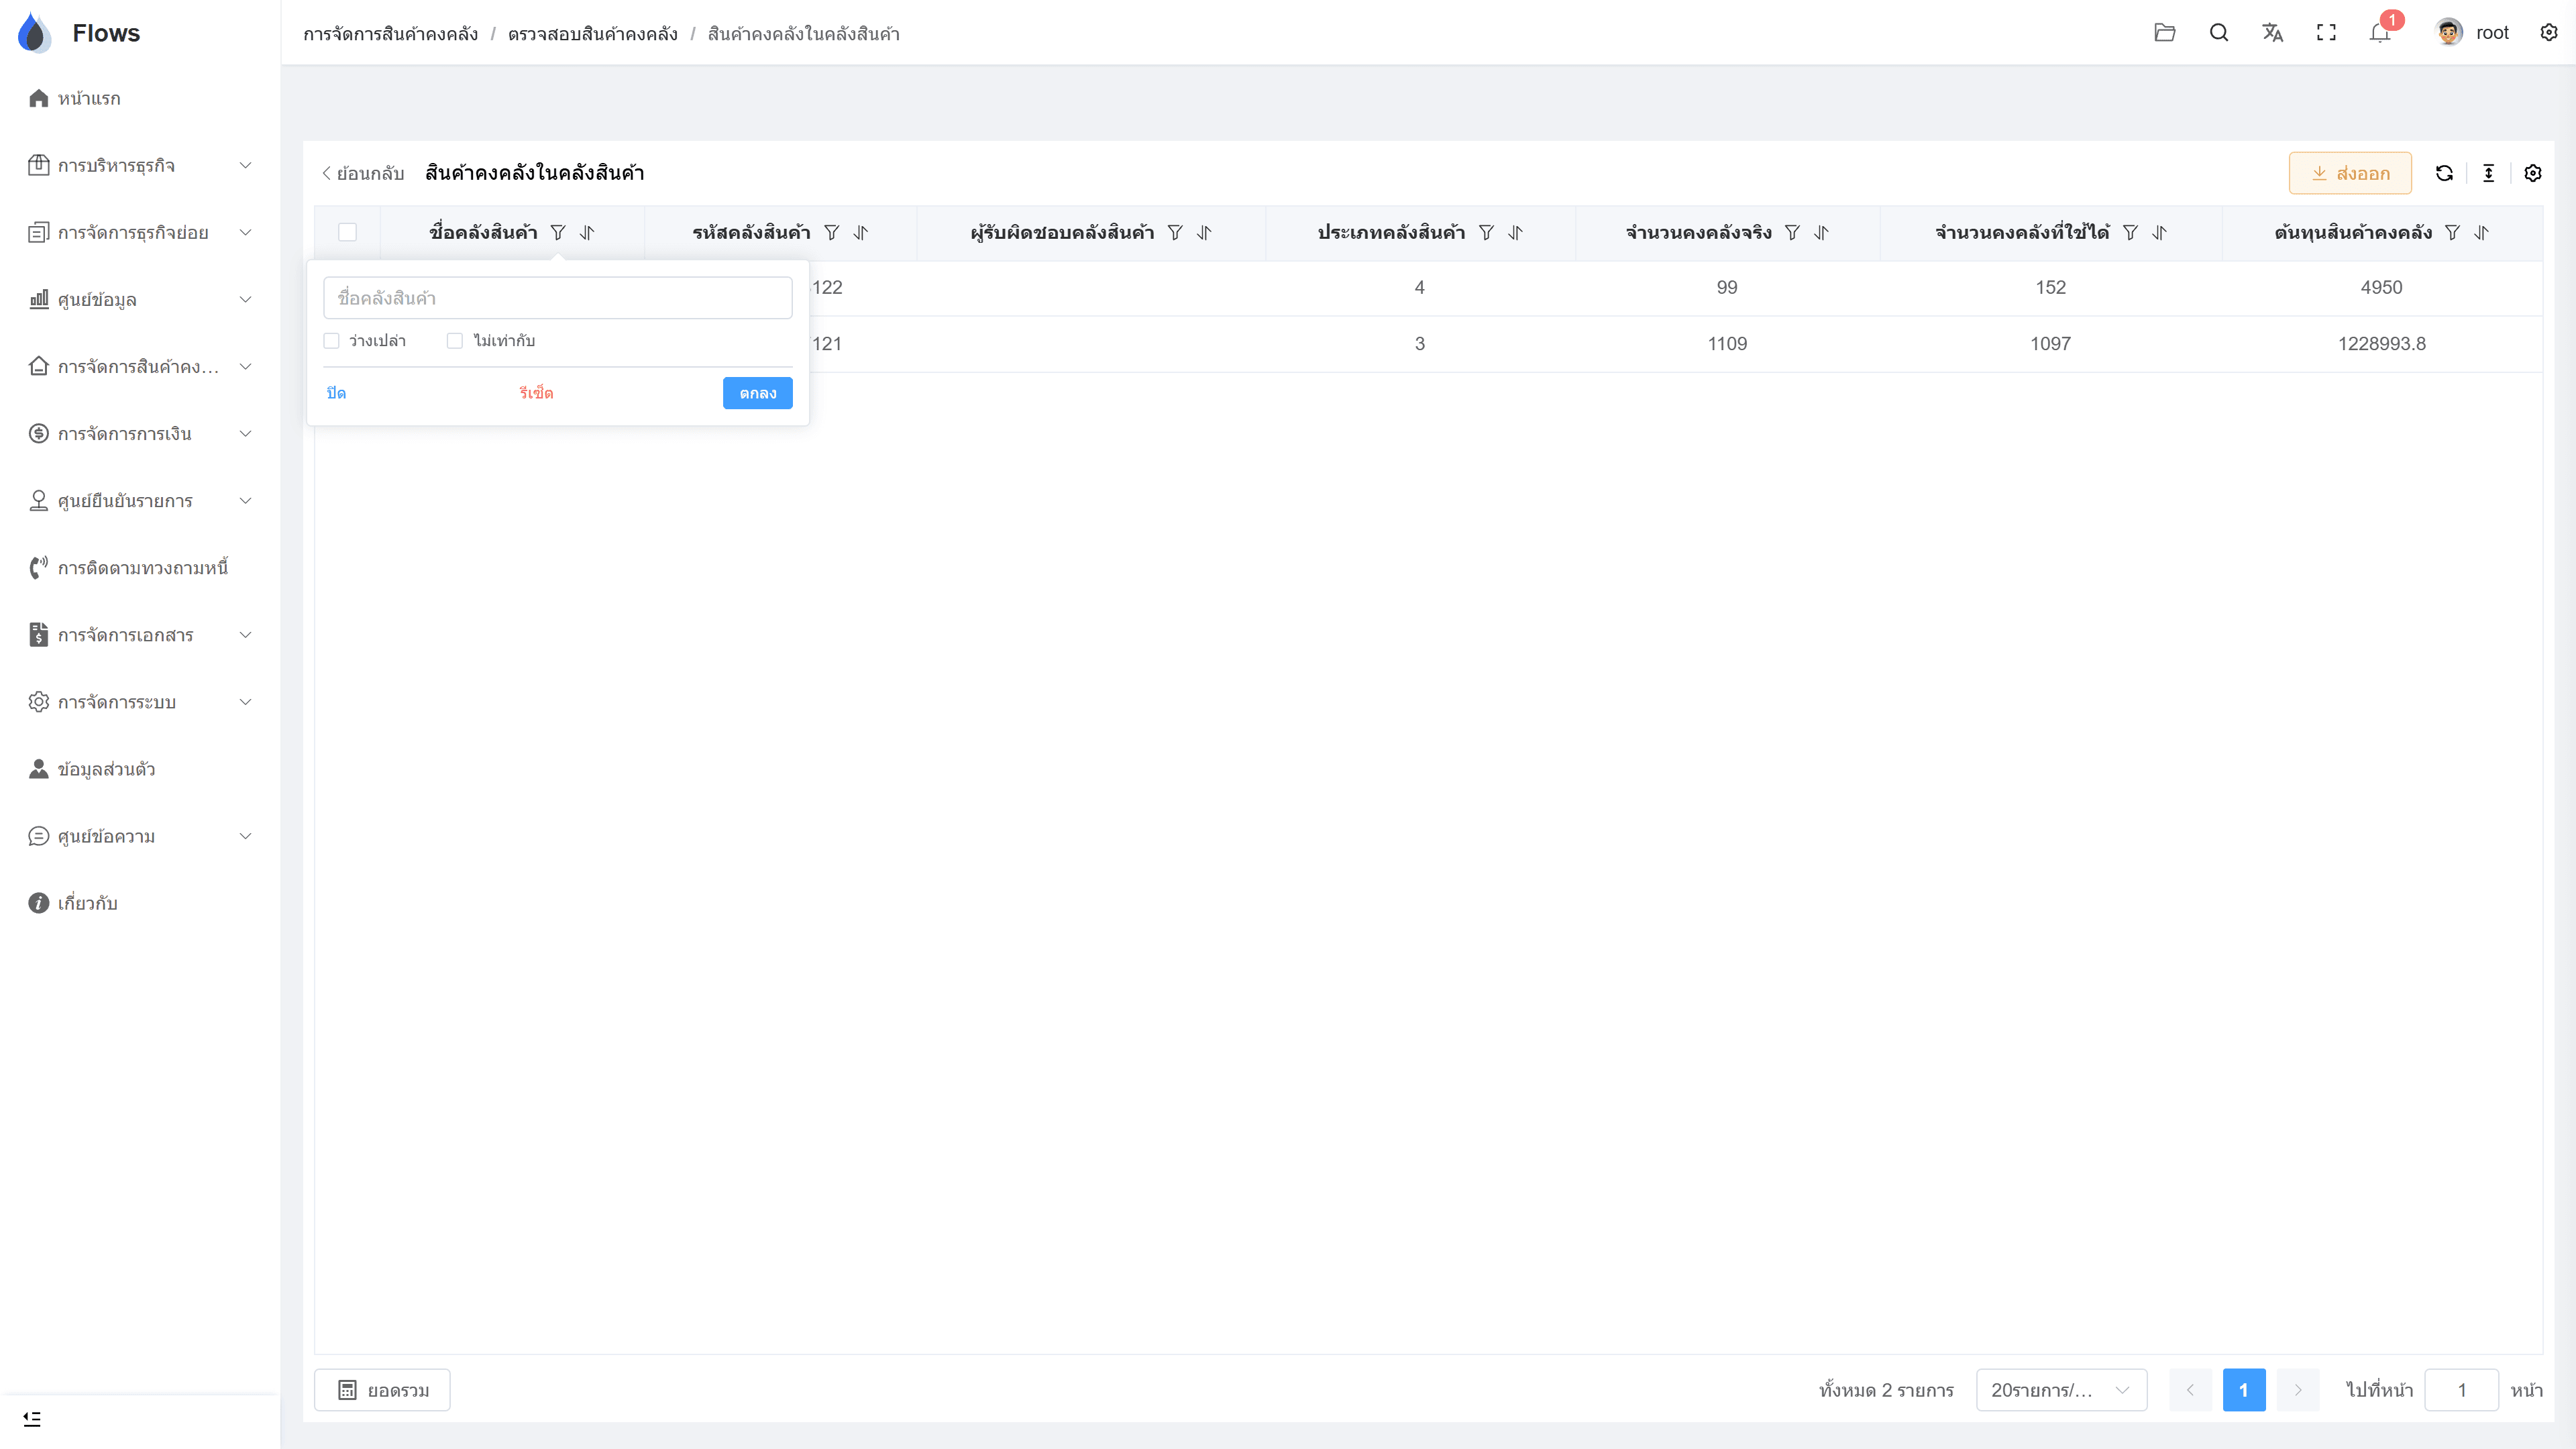Sort the ผู้รับผิดชอบคลังสินค้า column
The image size is (2576, 1449).
click(x=1204, y=233)
